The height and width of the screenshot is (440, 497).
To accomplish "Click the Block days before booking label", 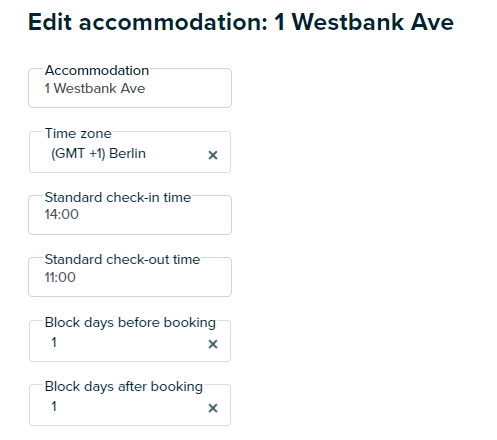I will coord(130,323).
